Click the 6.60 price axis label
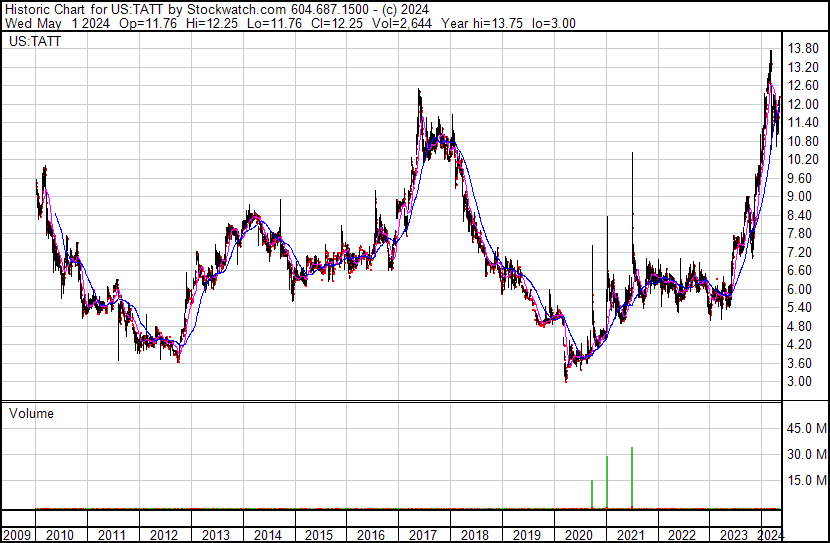830x543 pixels. pos(800,270)
